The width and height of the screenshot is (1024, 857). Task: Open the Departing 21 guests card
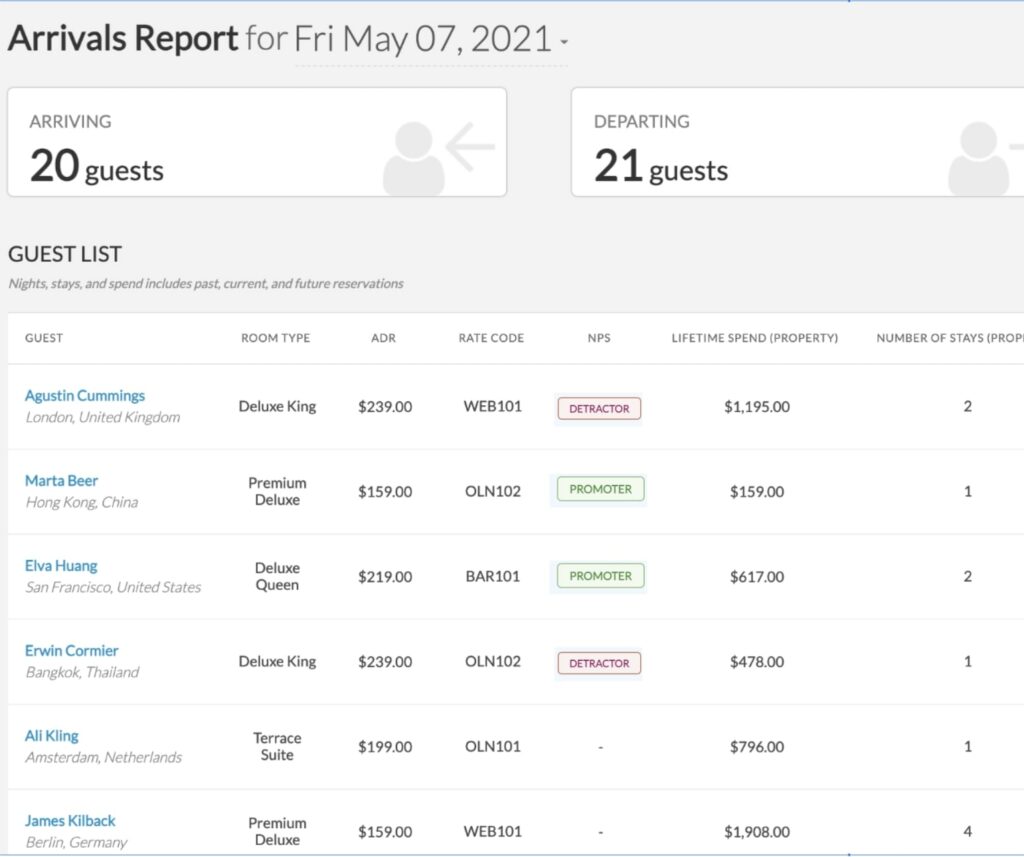pos(797,142)
